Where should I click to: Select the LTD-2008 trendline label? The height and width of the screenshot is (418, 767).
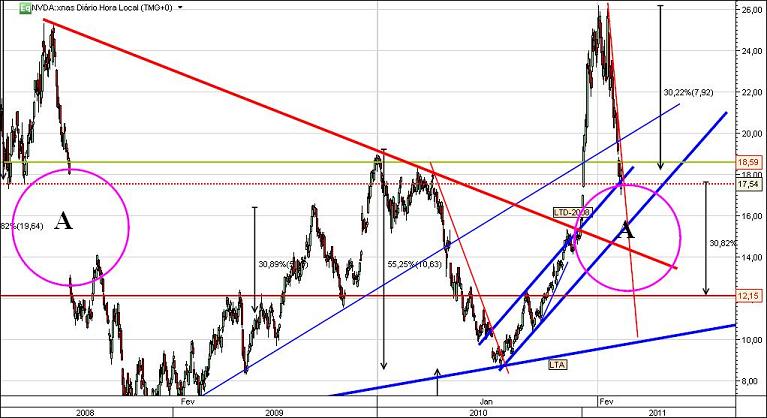(x=573, y=212)
